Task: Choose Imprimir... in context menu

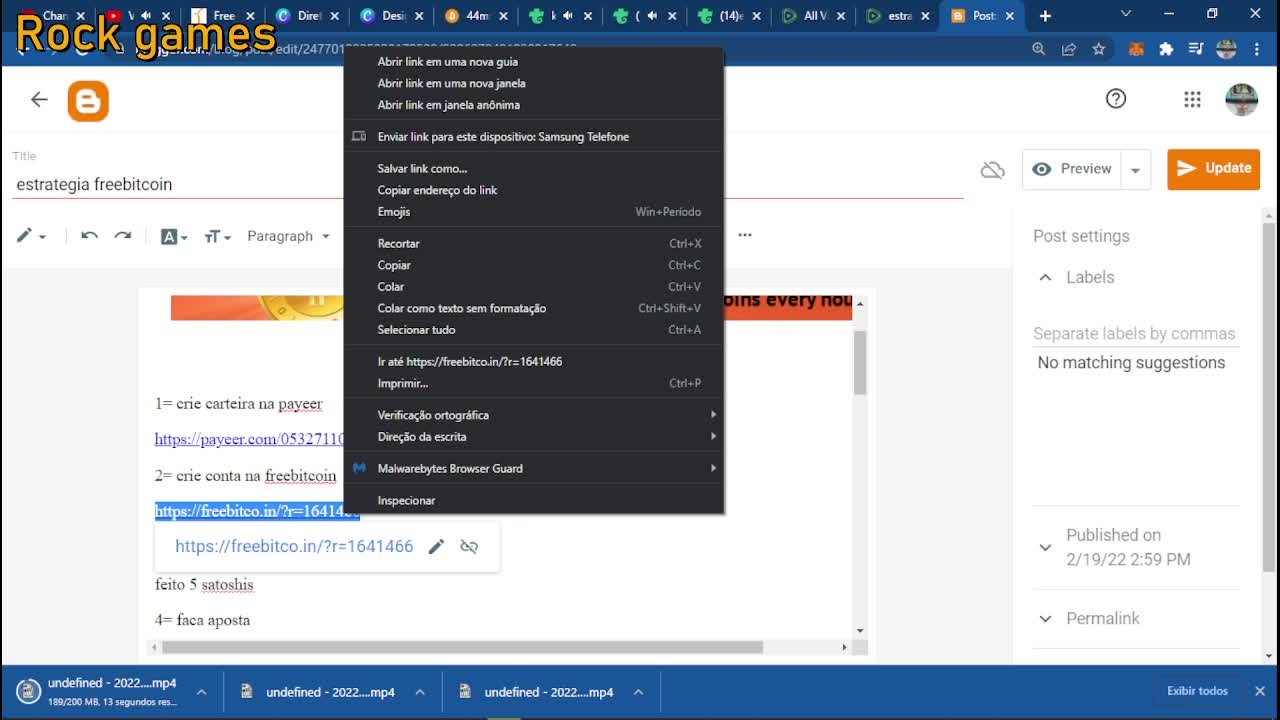Action: click(533, 383)
